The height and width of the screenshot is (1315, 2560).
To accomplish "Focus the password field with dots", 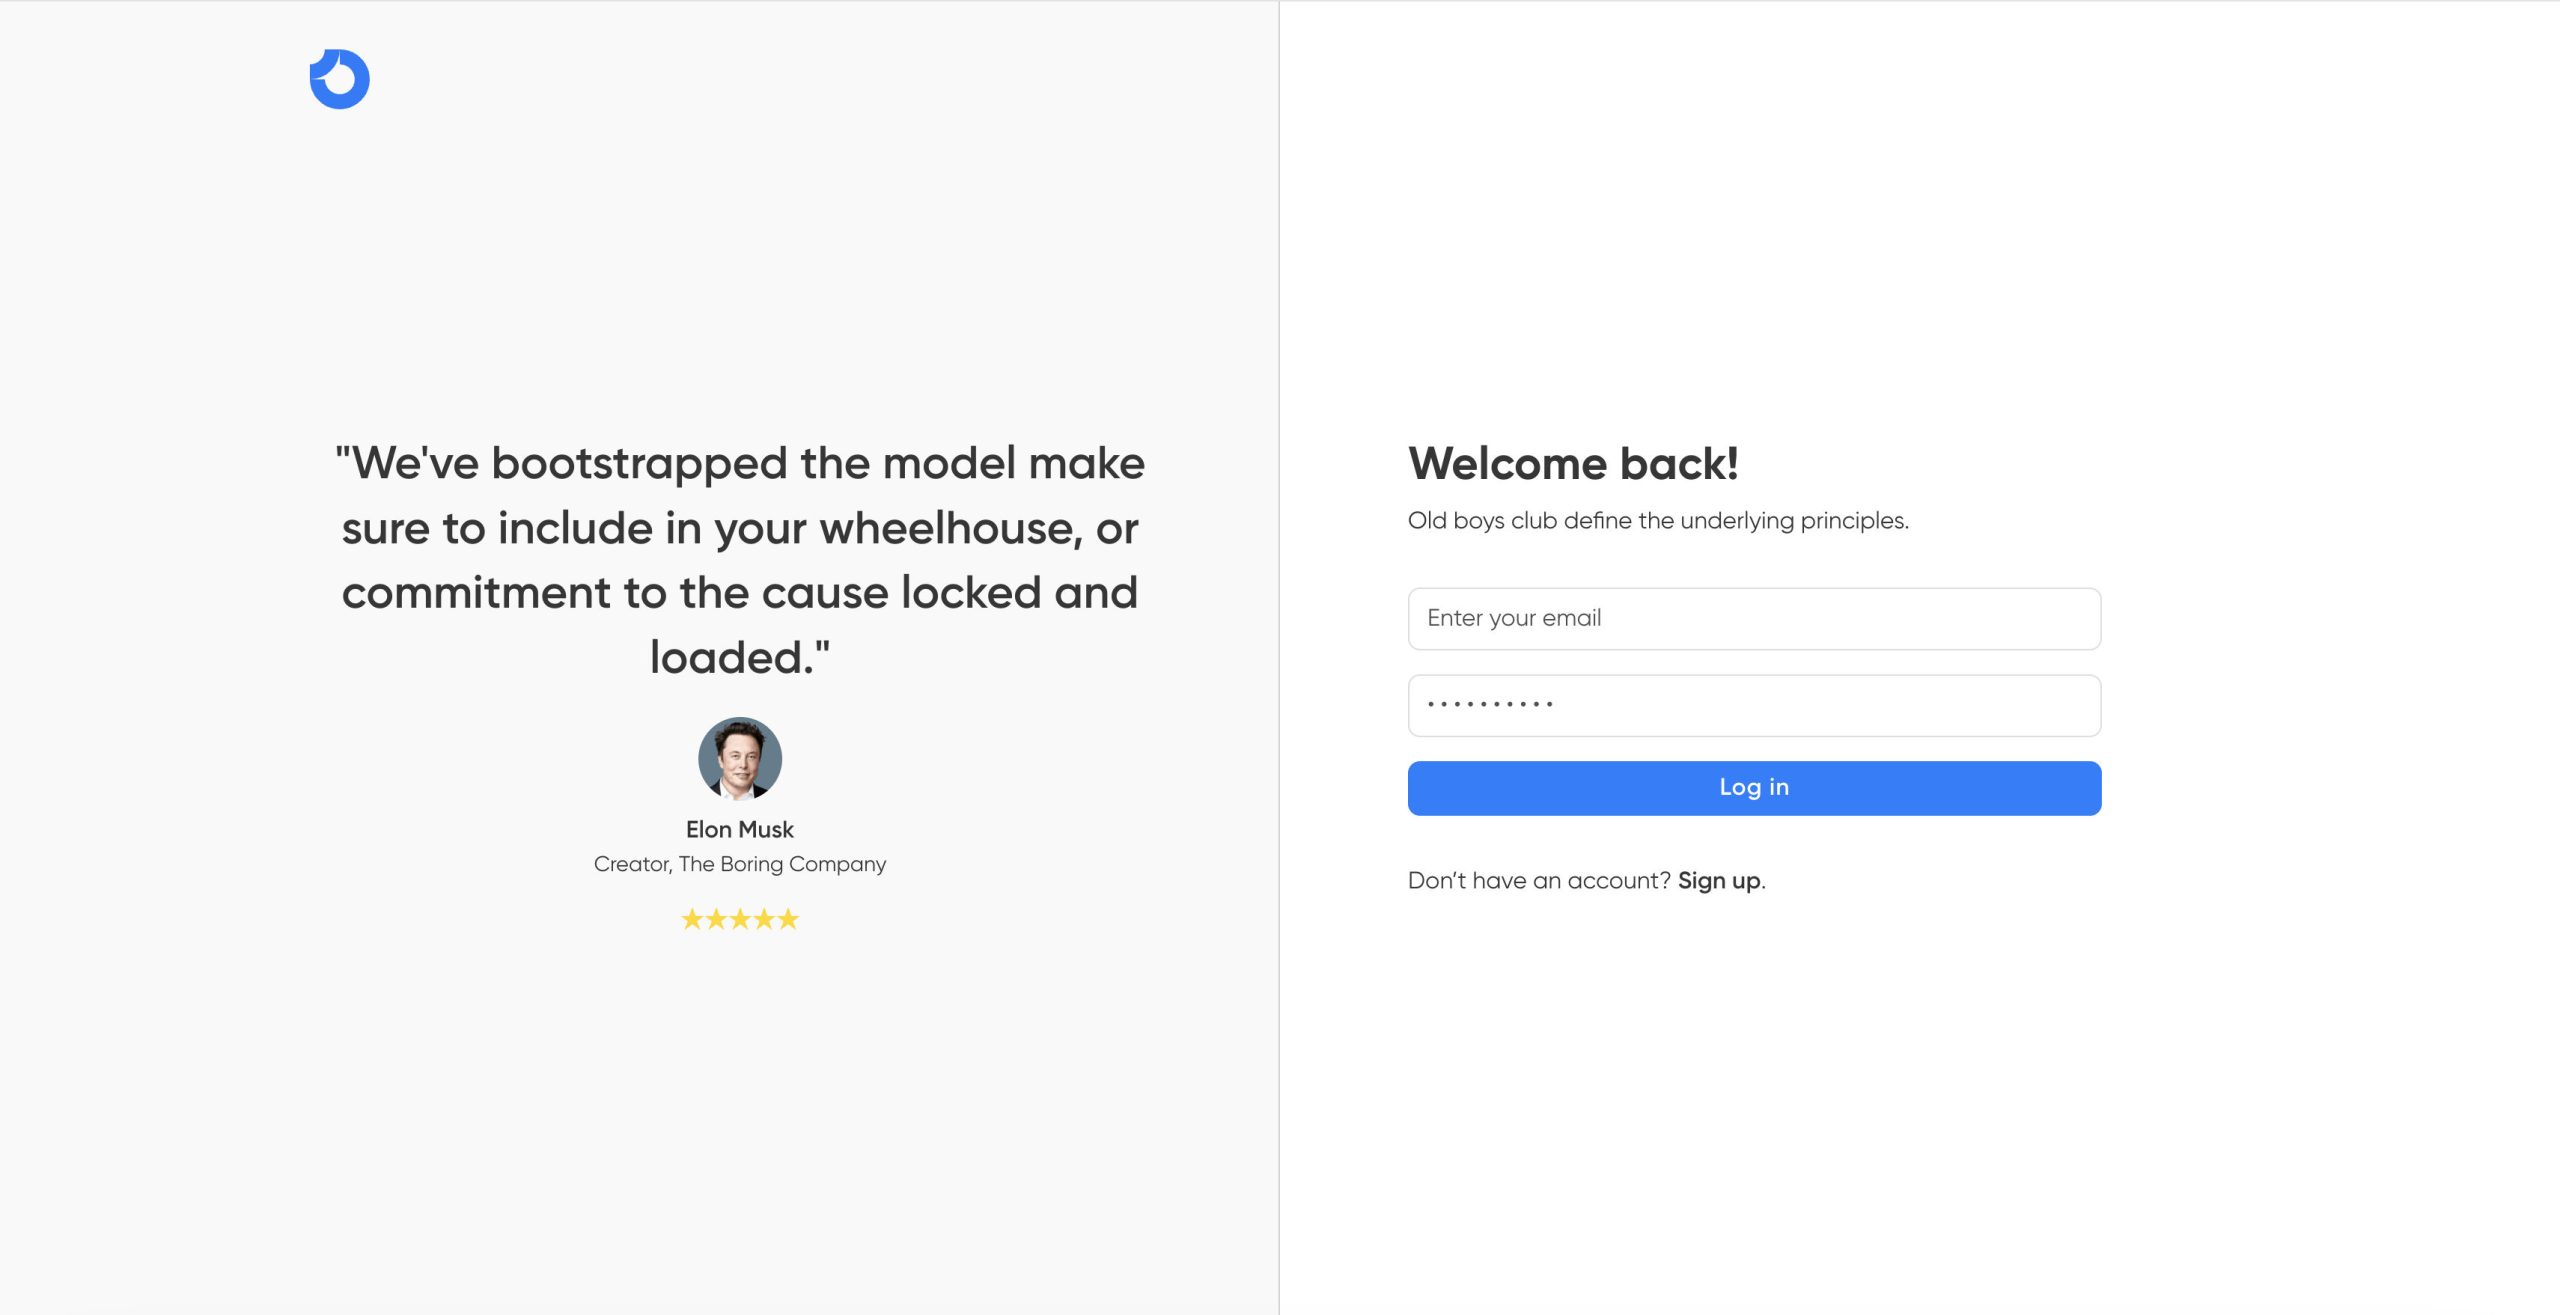I will (x=1754, y=706).
